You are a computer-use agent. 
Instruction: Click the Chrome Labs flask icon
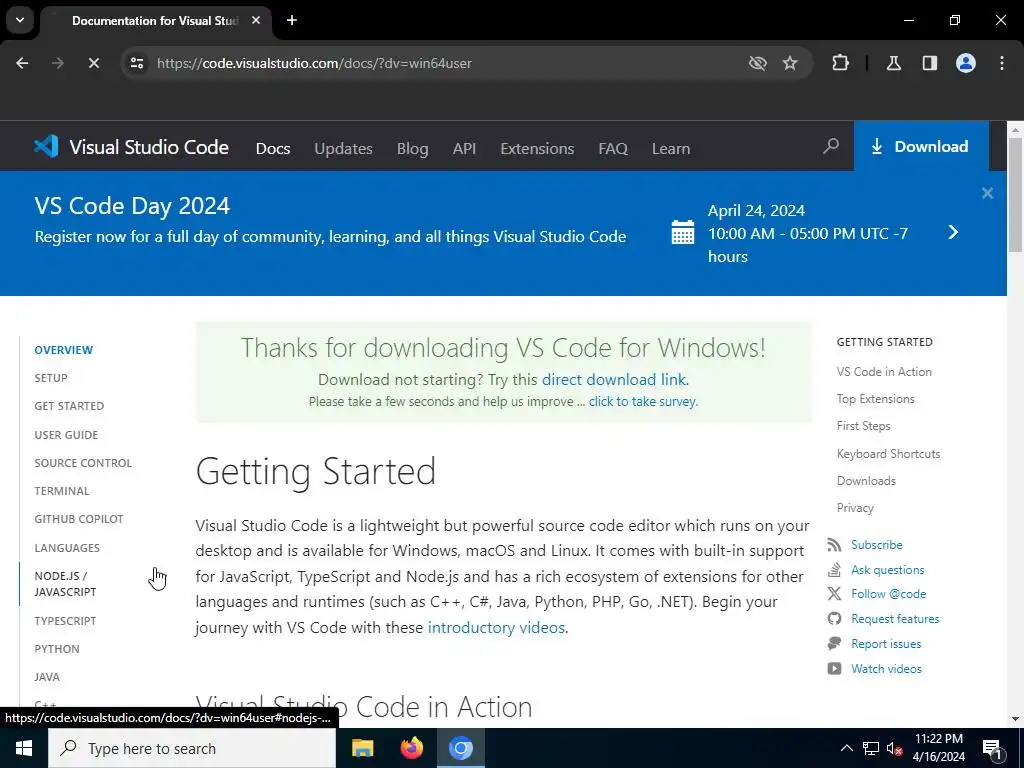[x=894, y=63]
